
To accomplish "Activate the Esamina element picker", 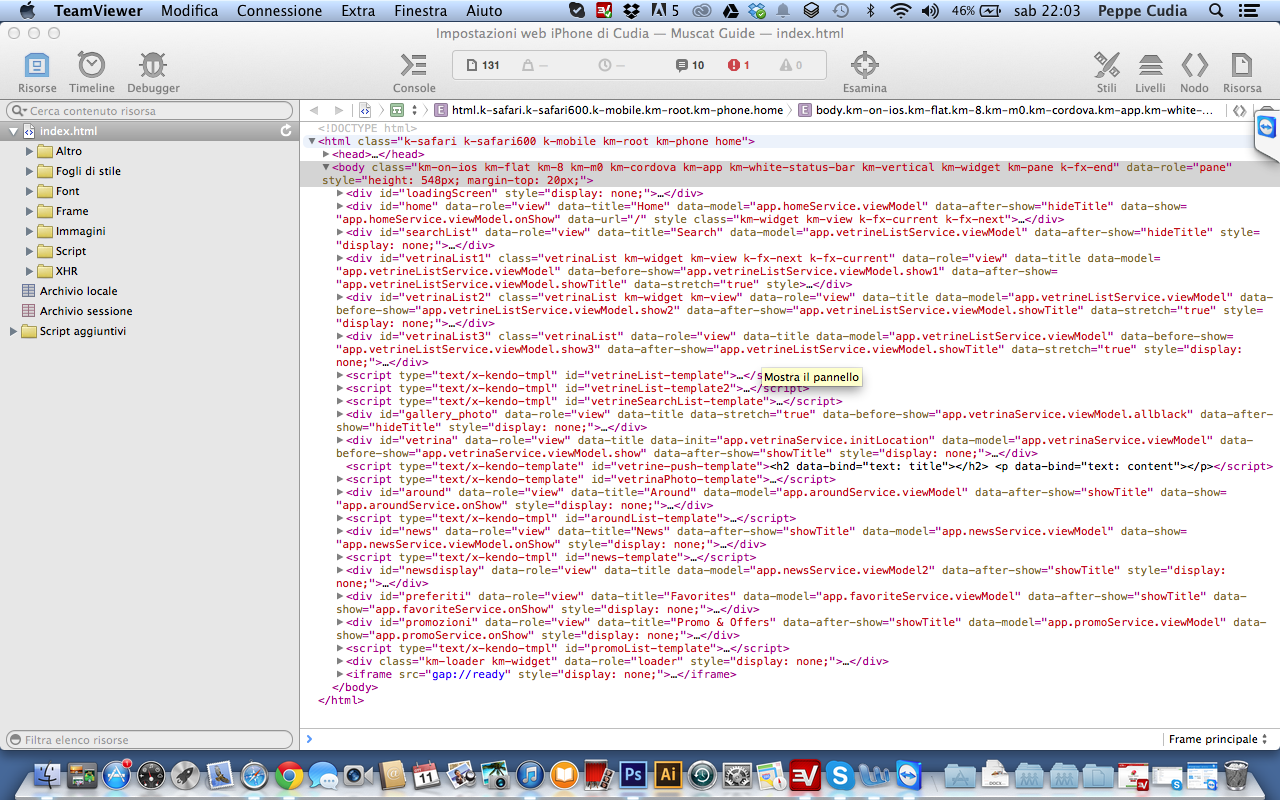I will [x=864, y=73].
